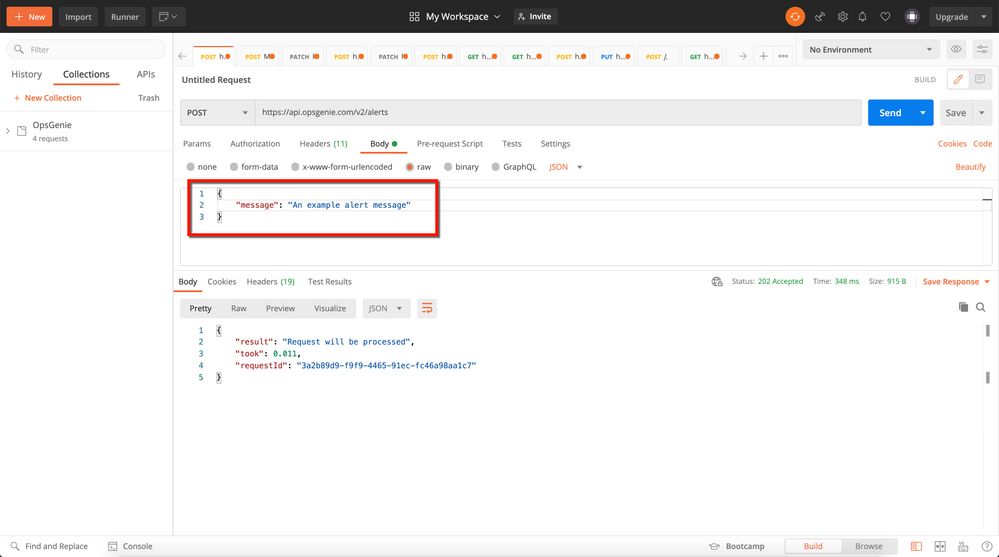Screen dimensions: 999x557
Task: Search the response with magnifier icon
Action: coord(981,307)
